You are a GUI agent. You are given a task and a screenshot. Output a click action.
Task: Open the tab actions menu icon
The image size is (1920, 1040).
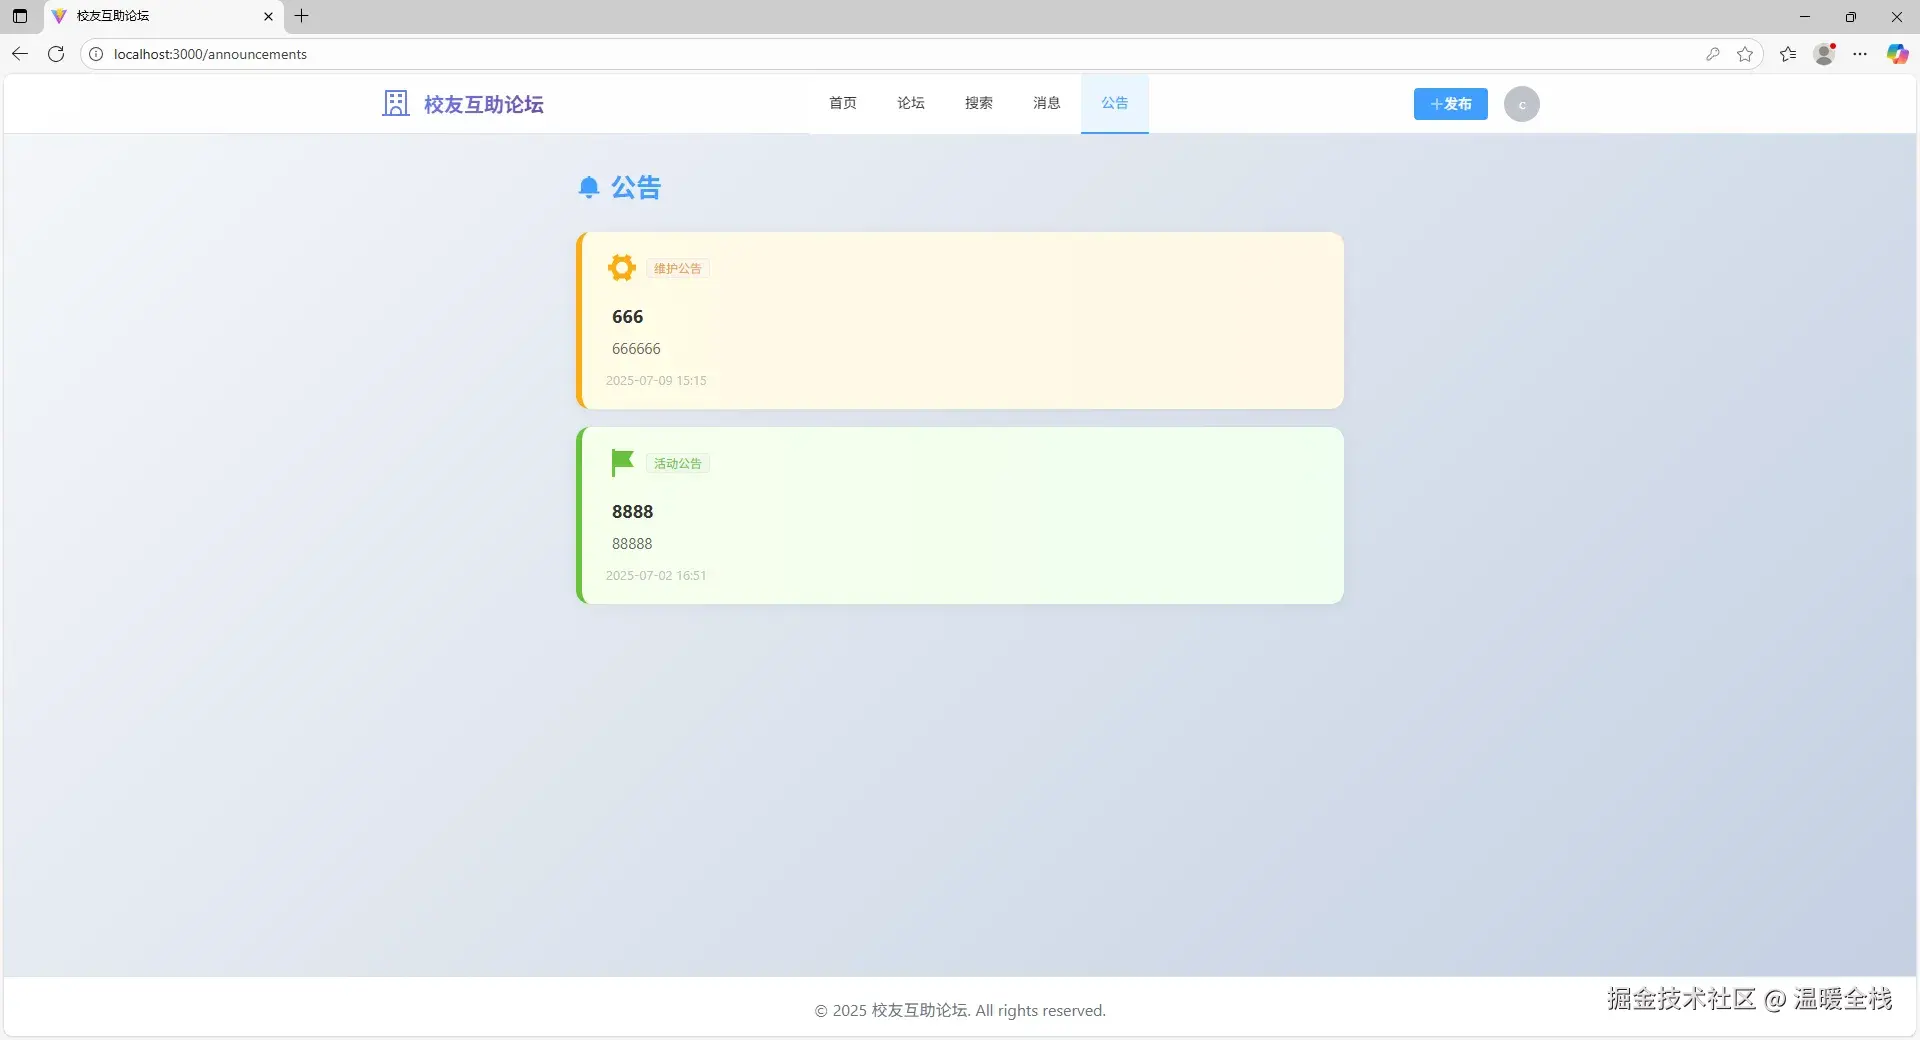20,16
